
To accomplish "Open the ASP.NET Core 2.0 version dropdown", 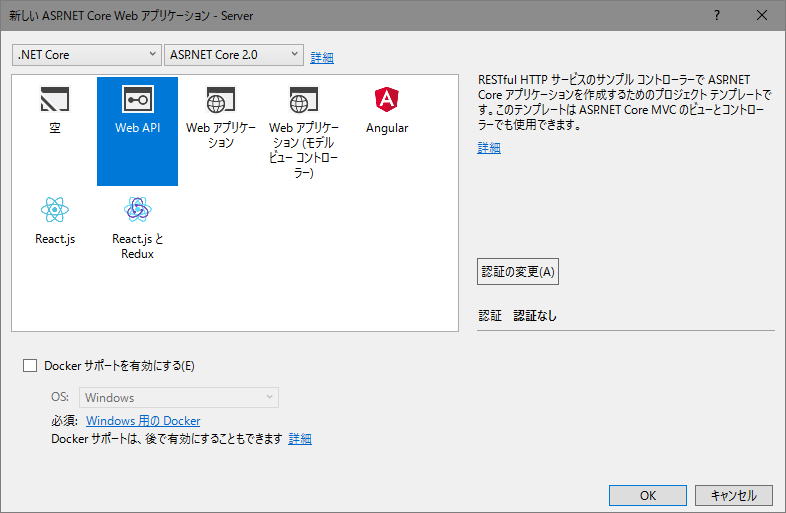I will pyautogui.click(x=234, y=55).
